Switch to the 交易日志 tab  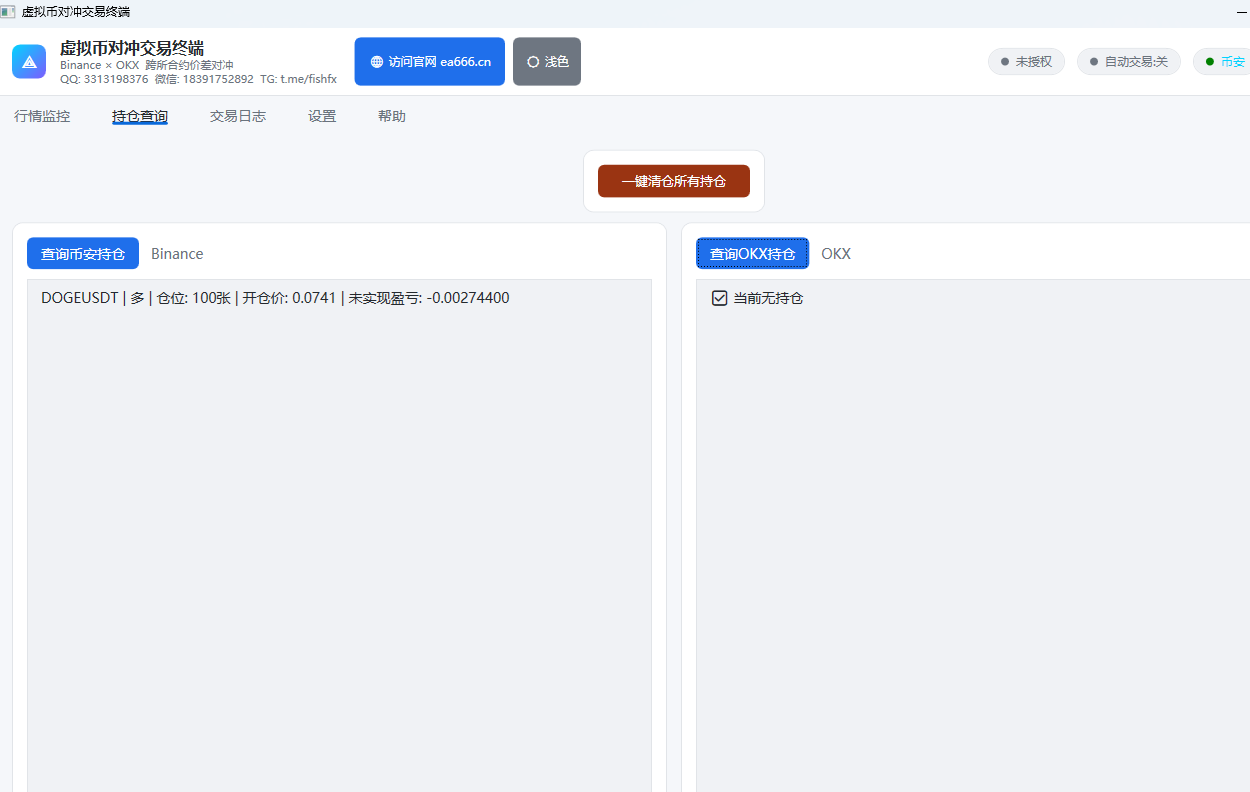click(238, 116)
